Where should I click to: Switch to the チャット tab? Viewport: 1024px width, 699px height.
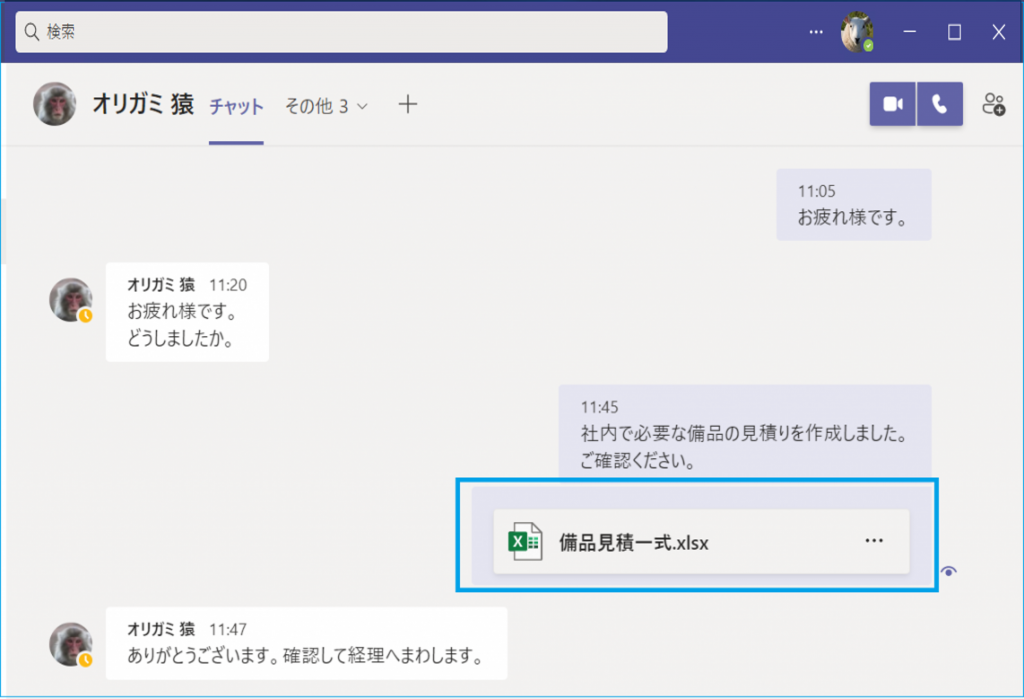point(236,106)
